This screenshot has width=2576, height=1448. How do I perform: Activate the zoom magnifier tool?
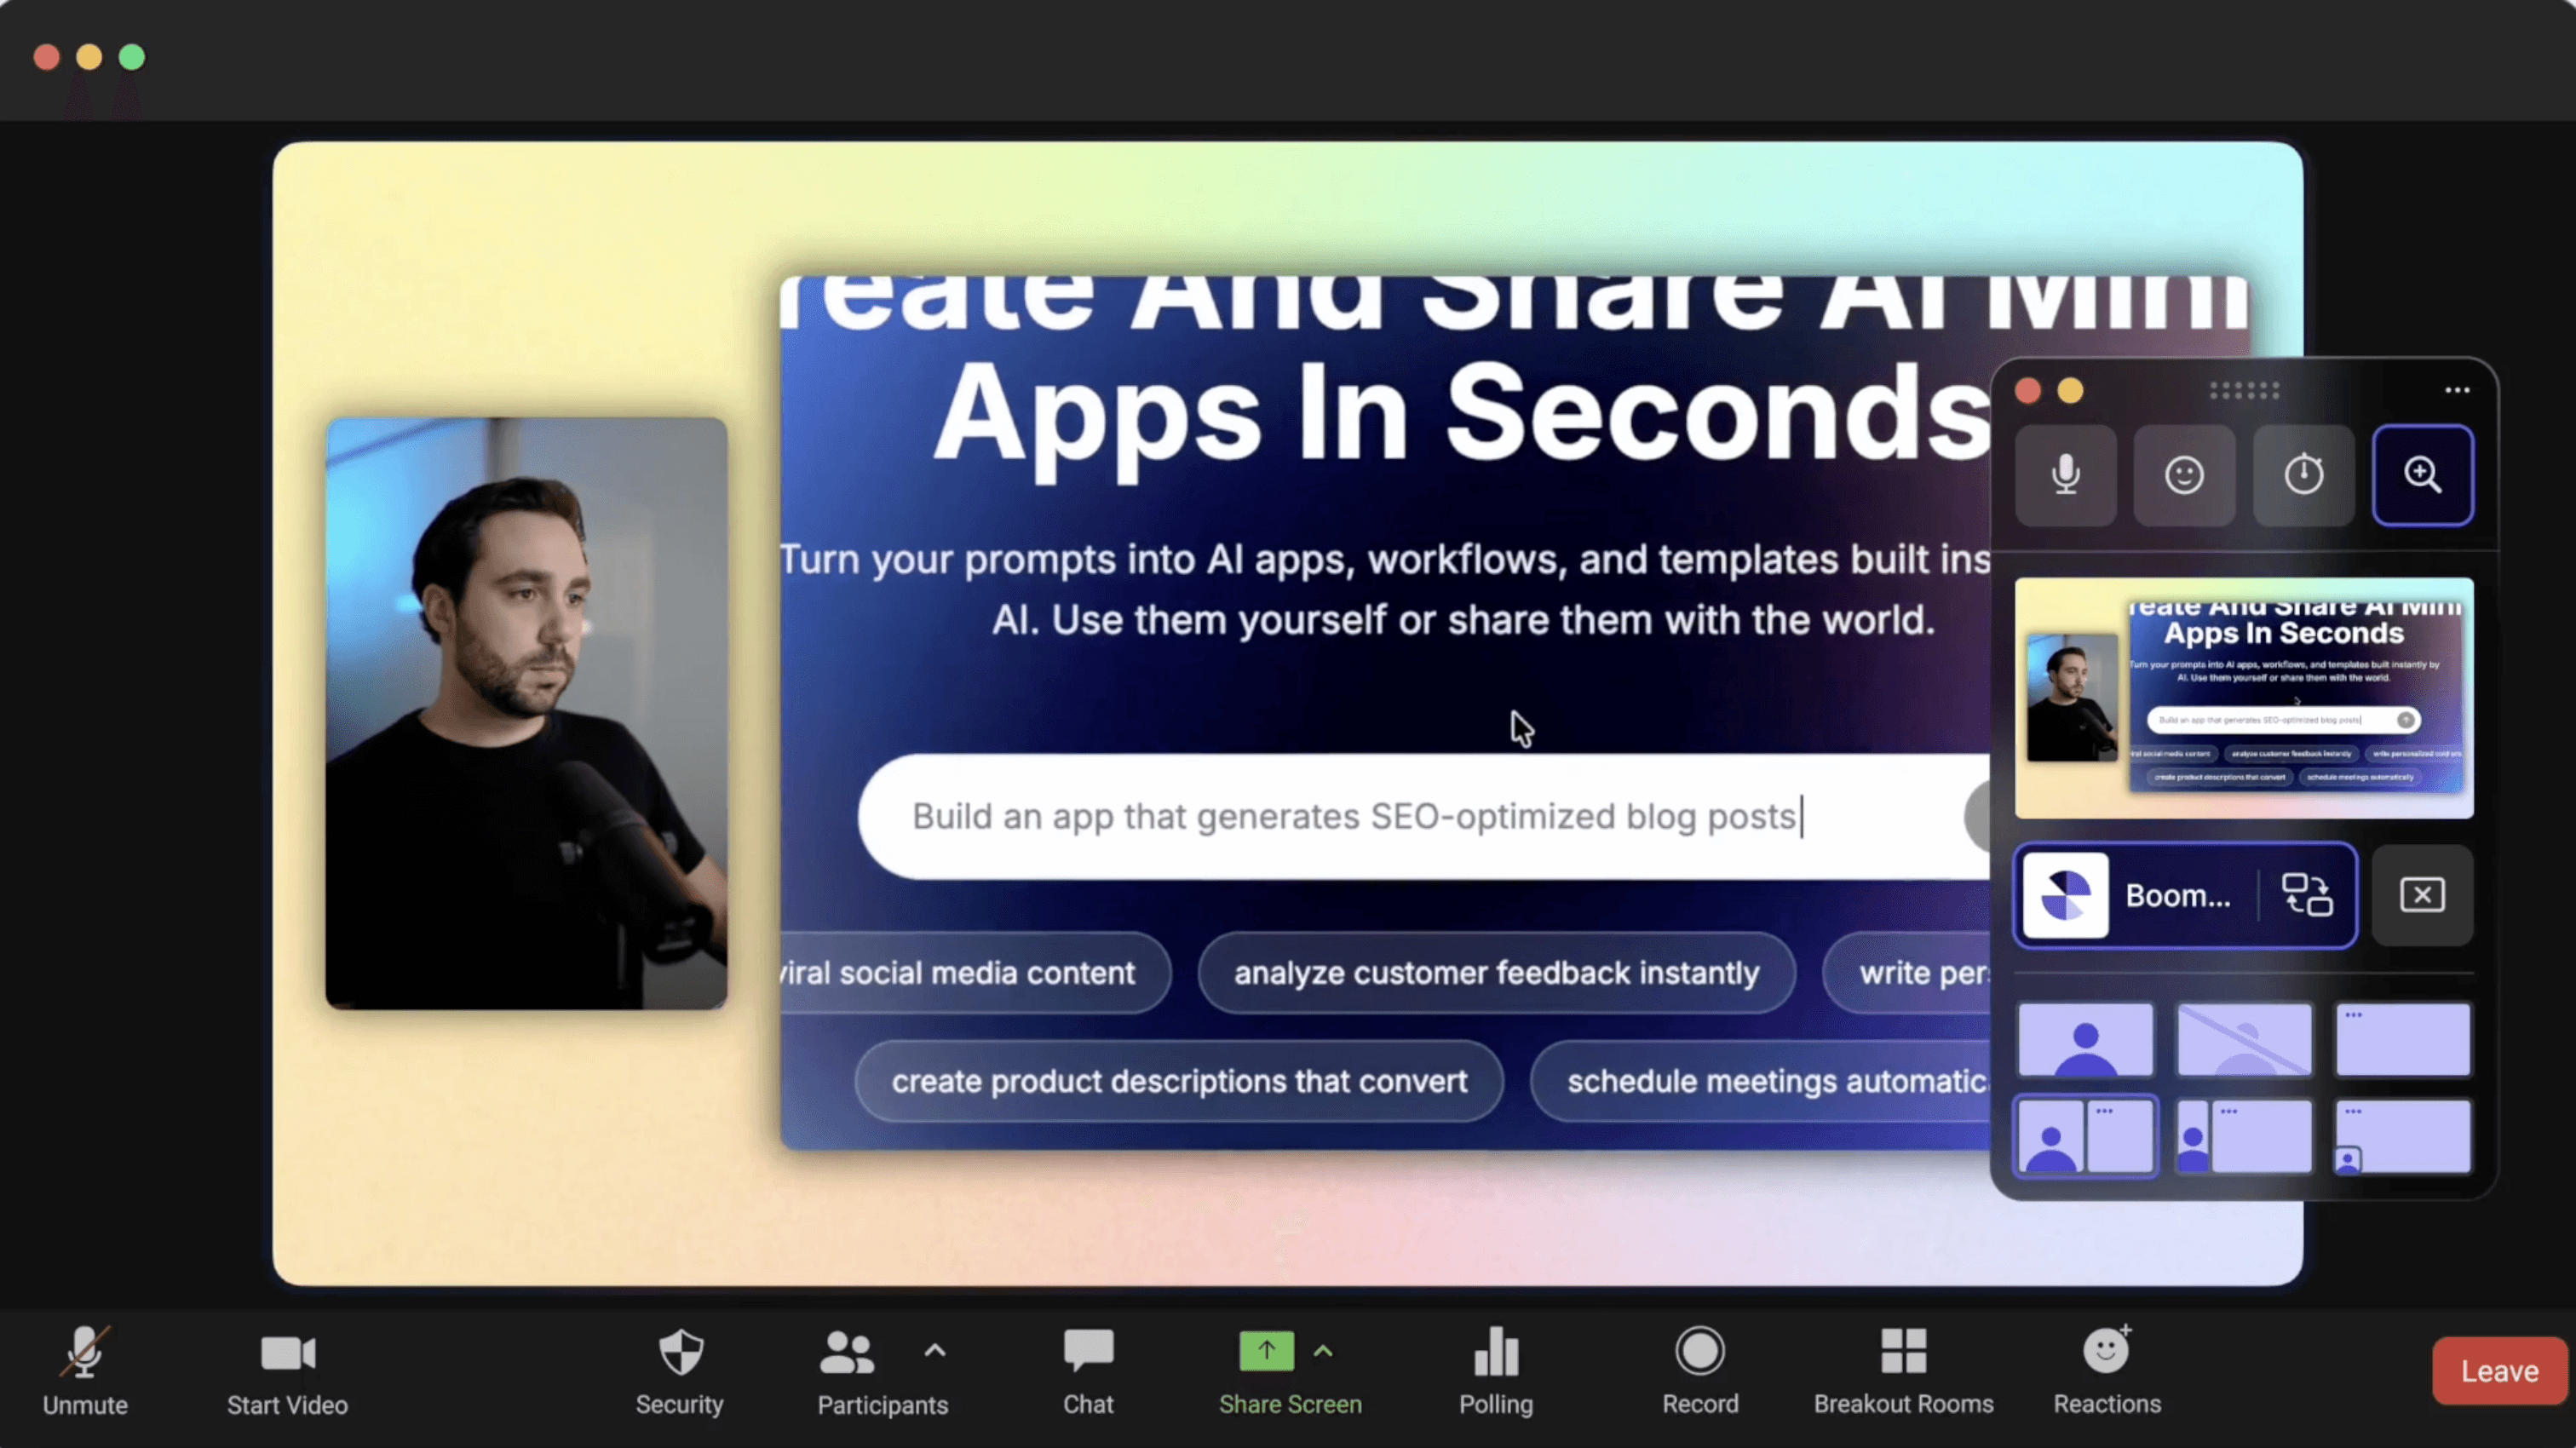2422,475
